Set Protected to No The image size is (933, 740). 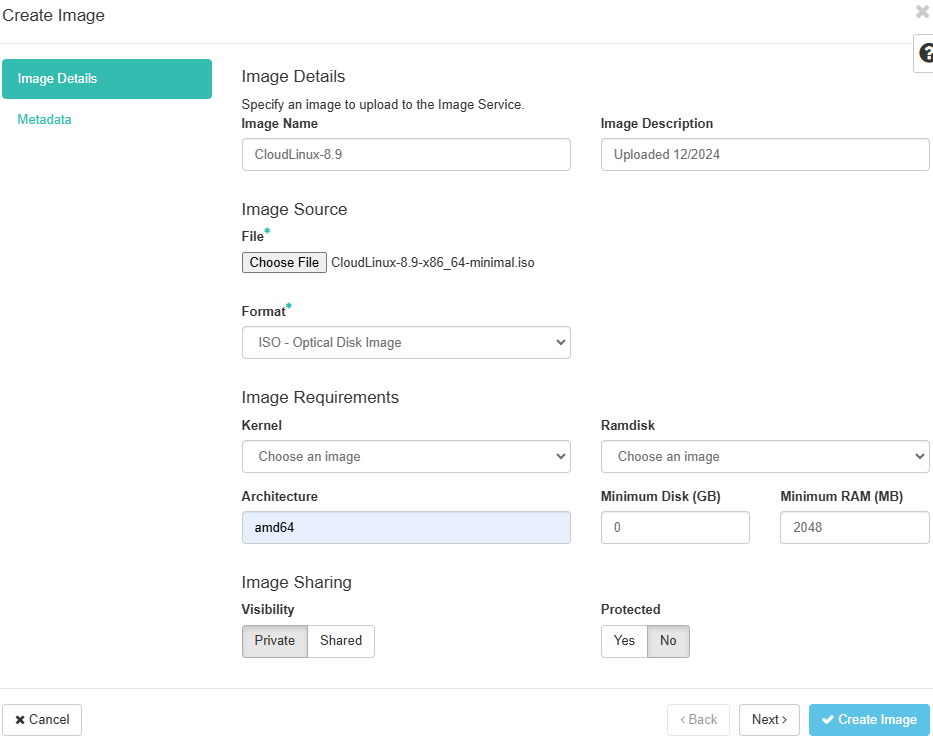(668, 641)
